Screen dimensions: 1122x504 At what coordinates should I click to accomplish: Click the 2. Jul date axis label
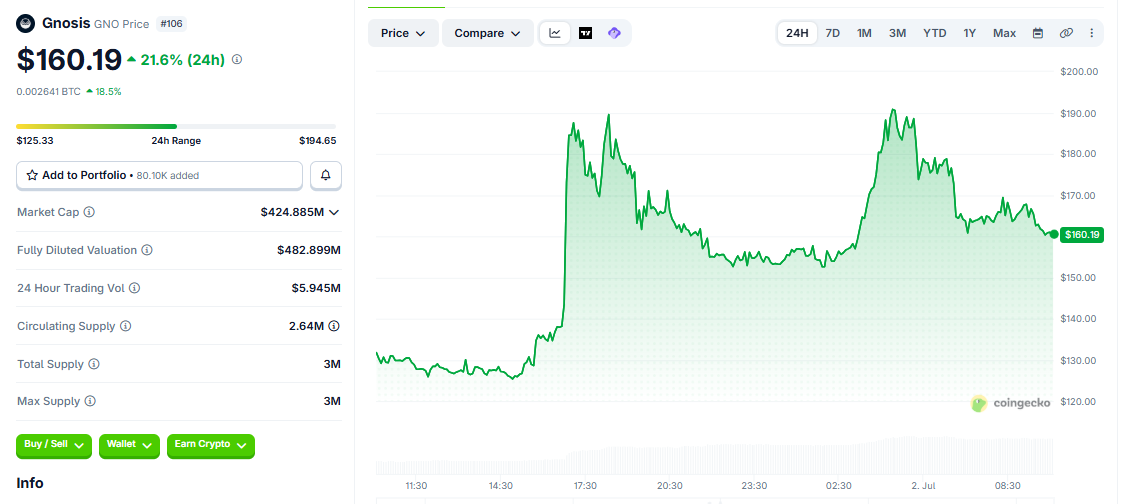923,485
